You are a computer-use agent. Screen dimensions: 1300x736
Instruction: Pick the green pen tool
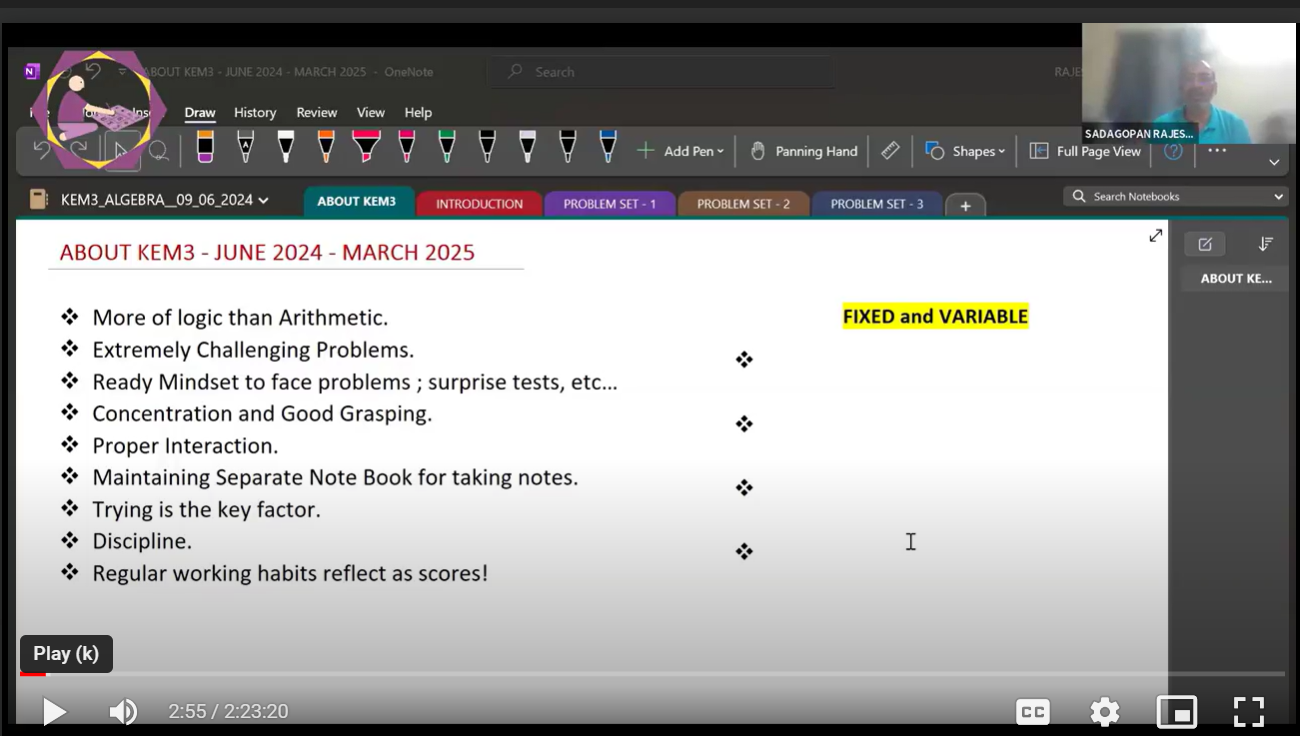pos(447,147)
